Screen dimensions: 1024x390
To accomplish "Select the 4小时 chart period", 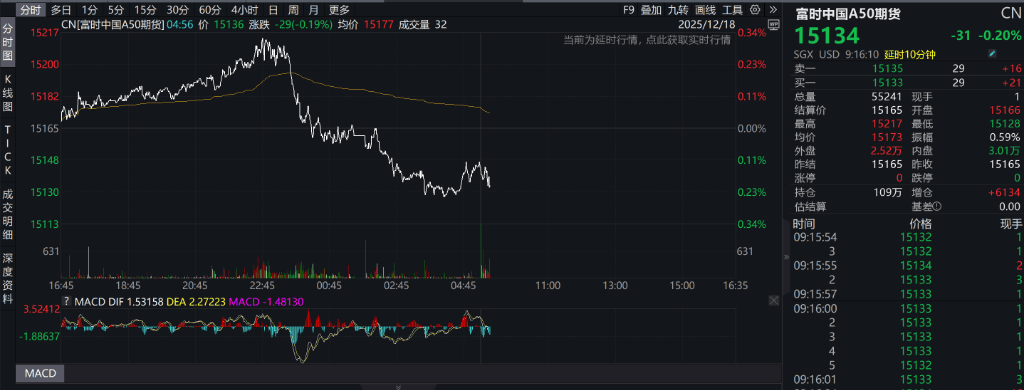I will click(244, 10).
